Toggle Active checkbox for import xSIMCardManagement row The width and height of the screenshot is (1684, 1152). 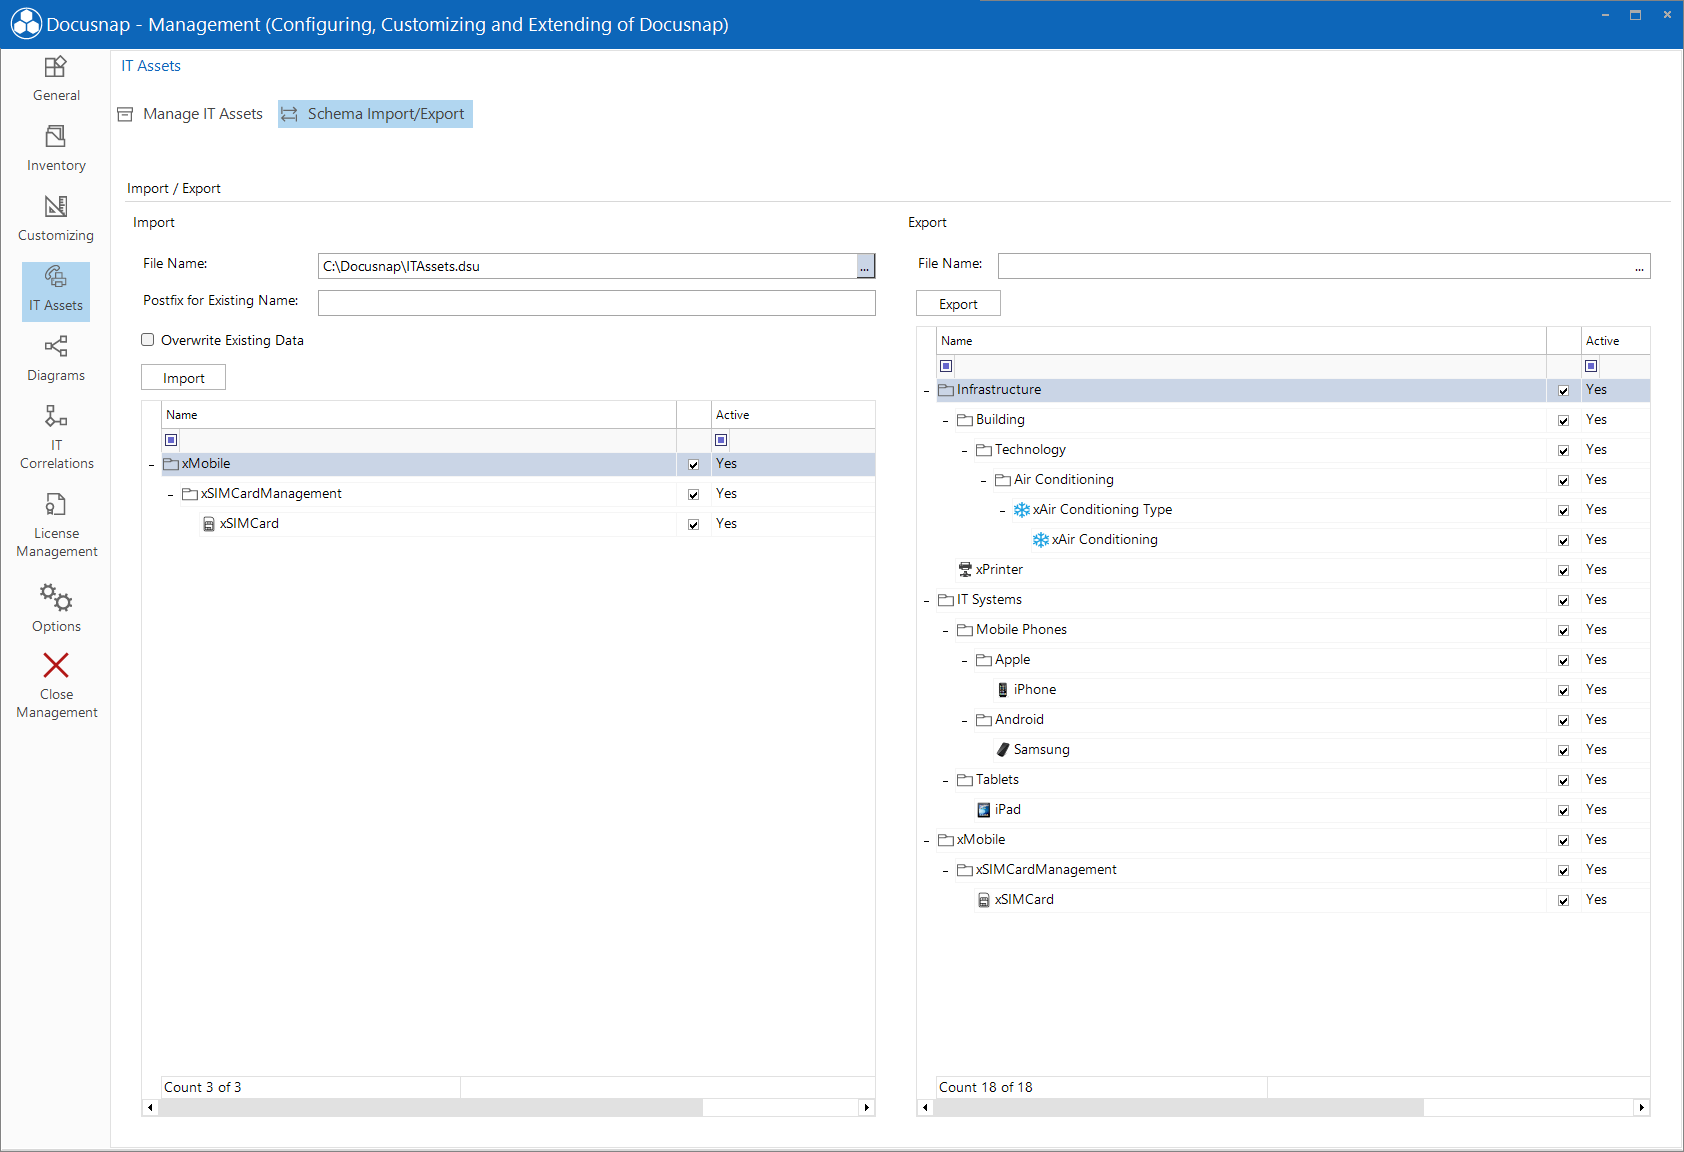pyautogui.click(x=693, y=494)
